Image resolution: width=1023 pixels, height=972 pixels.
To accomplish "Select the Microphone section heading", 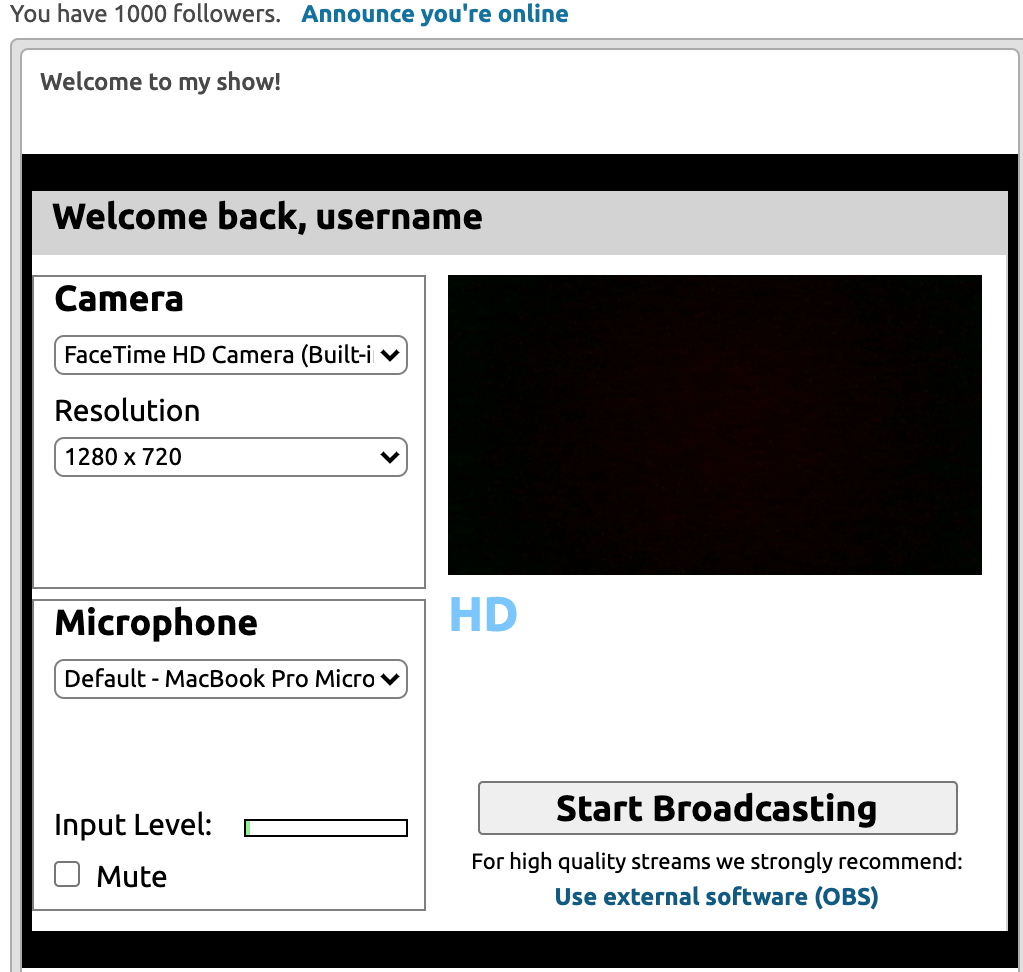I will click(x=156, y=623).
